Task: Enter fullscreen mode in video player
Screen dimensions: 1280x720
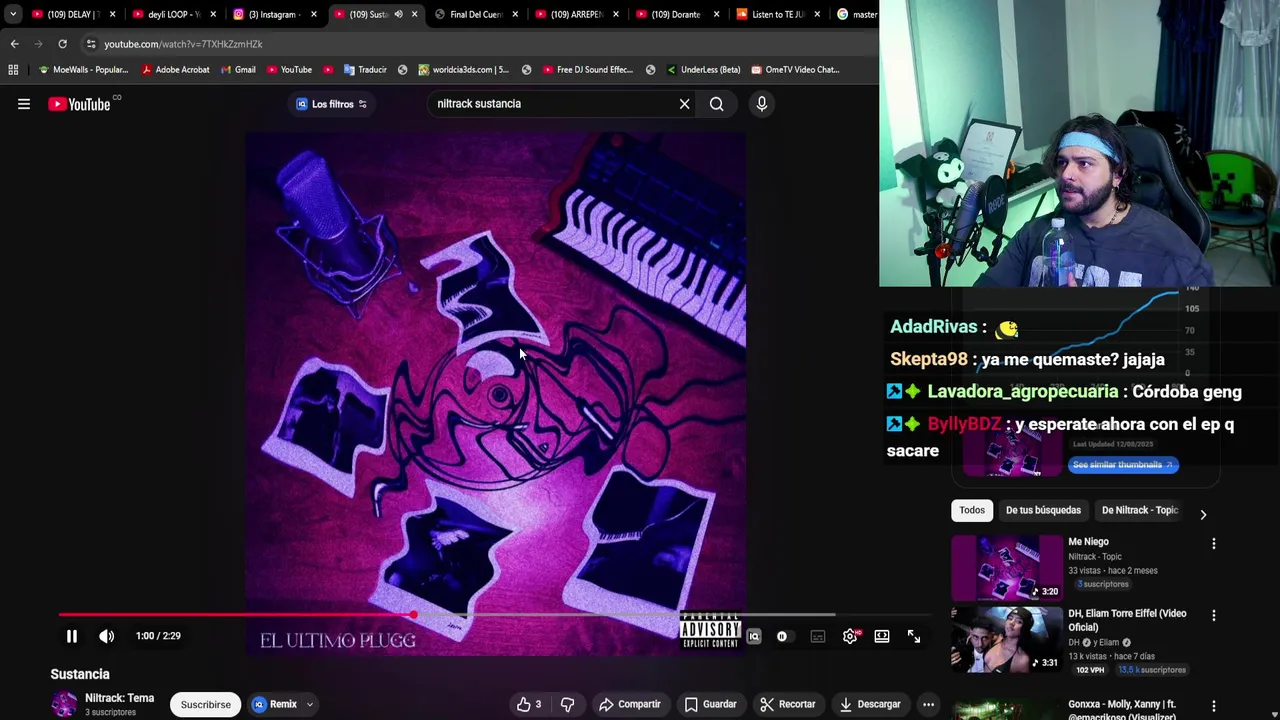Action: (914, 636)
